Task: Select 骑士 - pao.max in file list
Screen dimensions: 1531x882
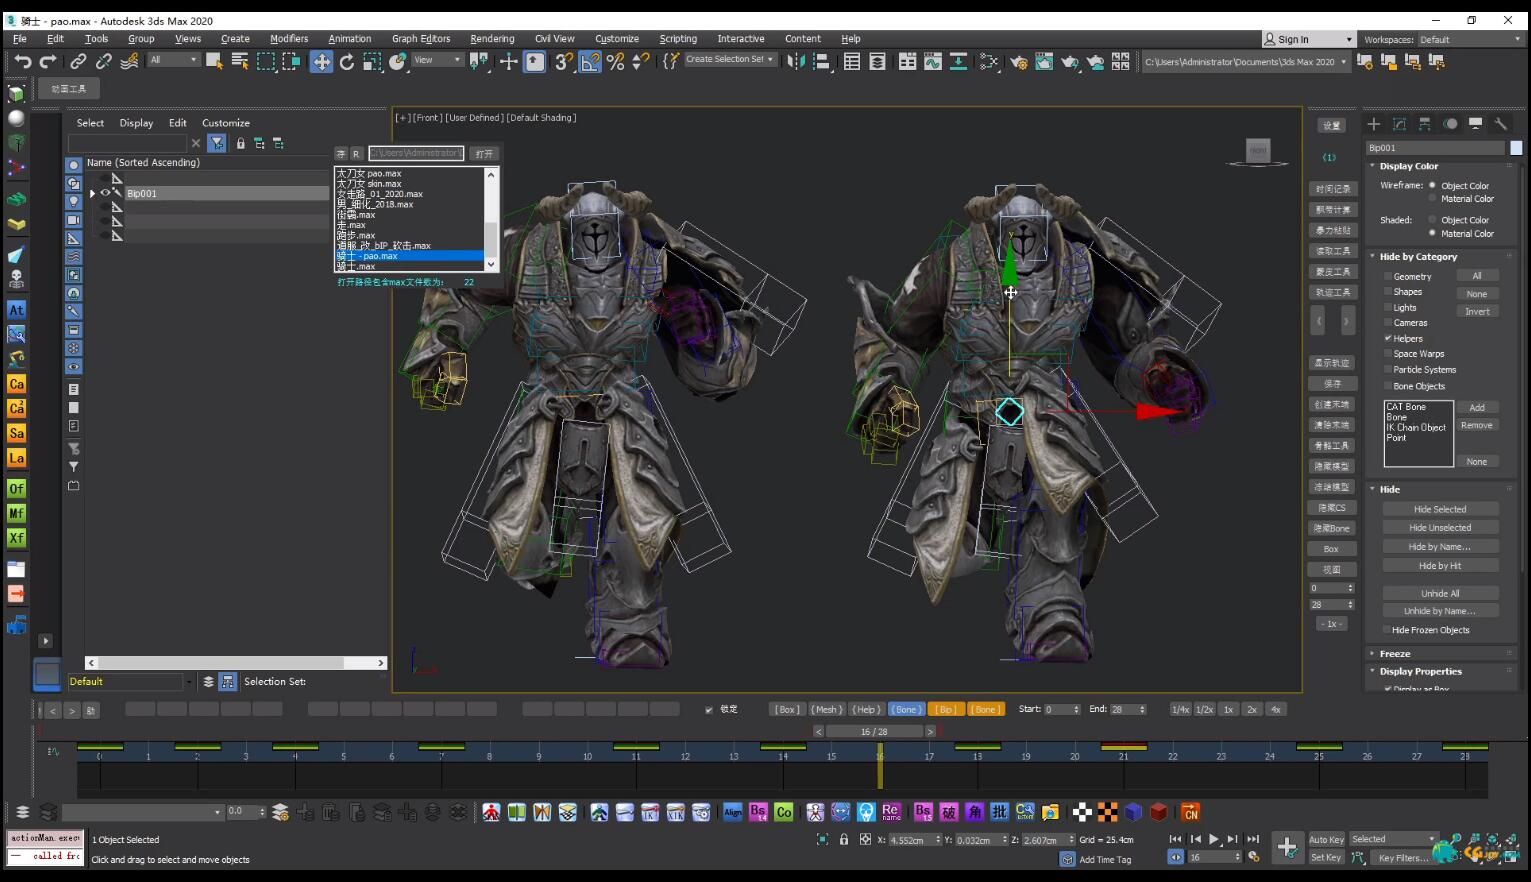Action: click(410, 256)
